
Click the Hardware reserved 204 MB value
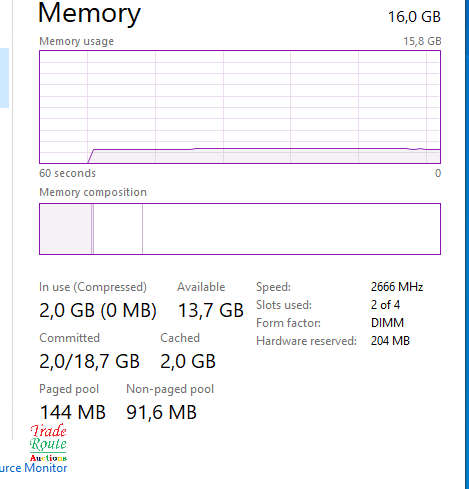point(390,341)
